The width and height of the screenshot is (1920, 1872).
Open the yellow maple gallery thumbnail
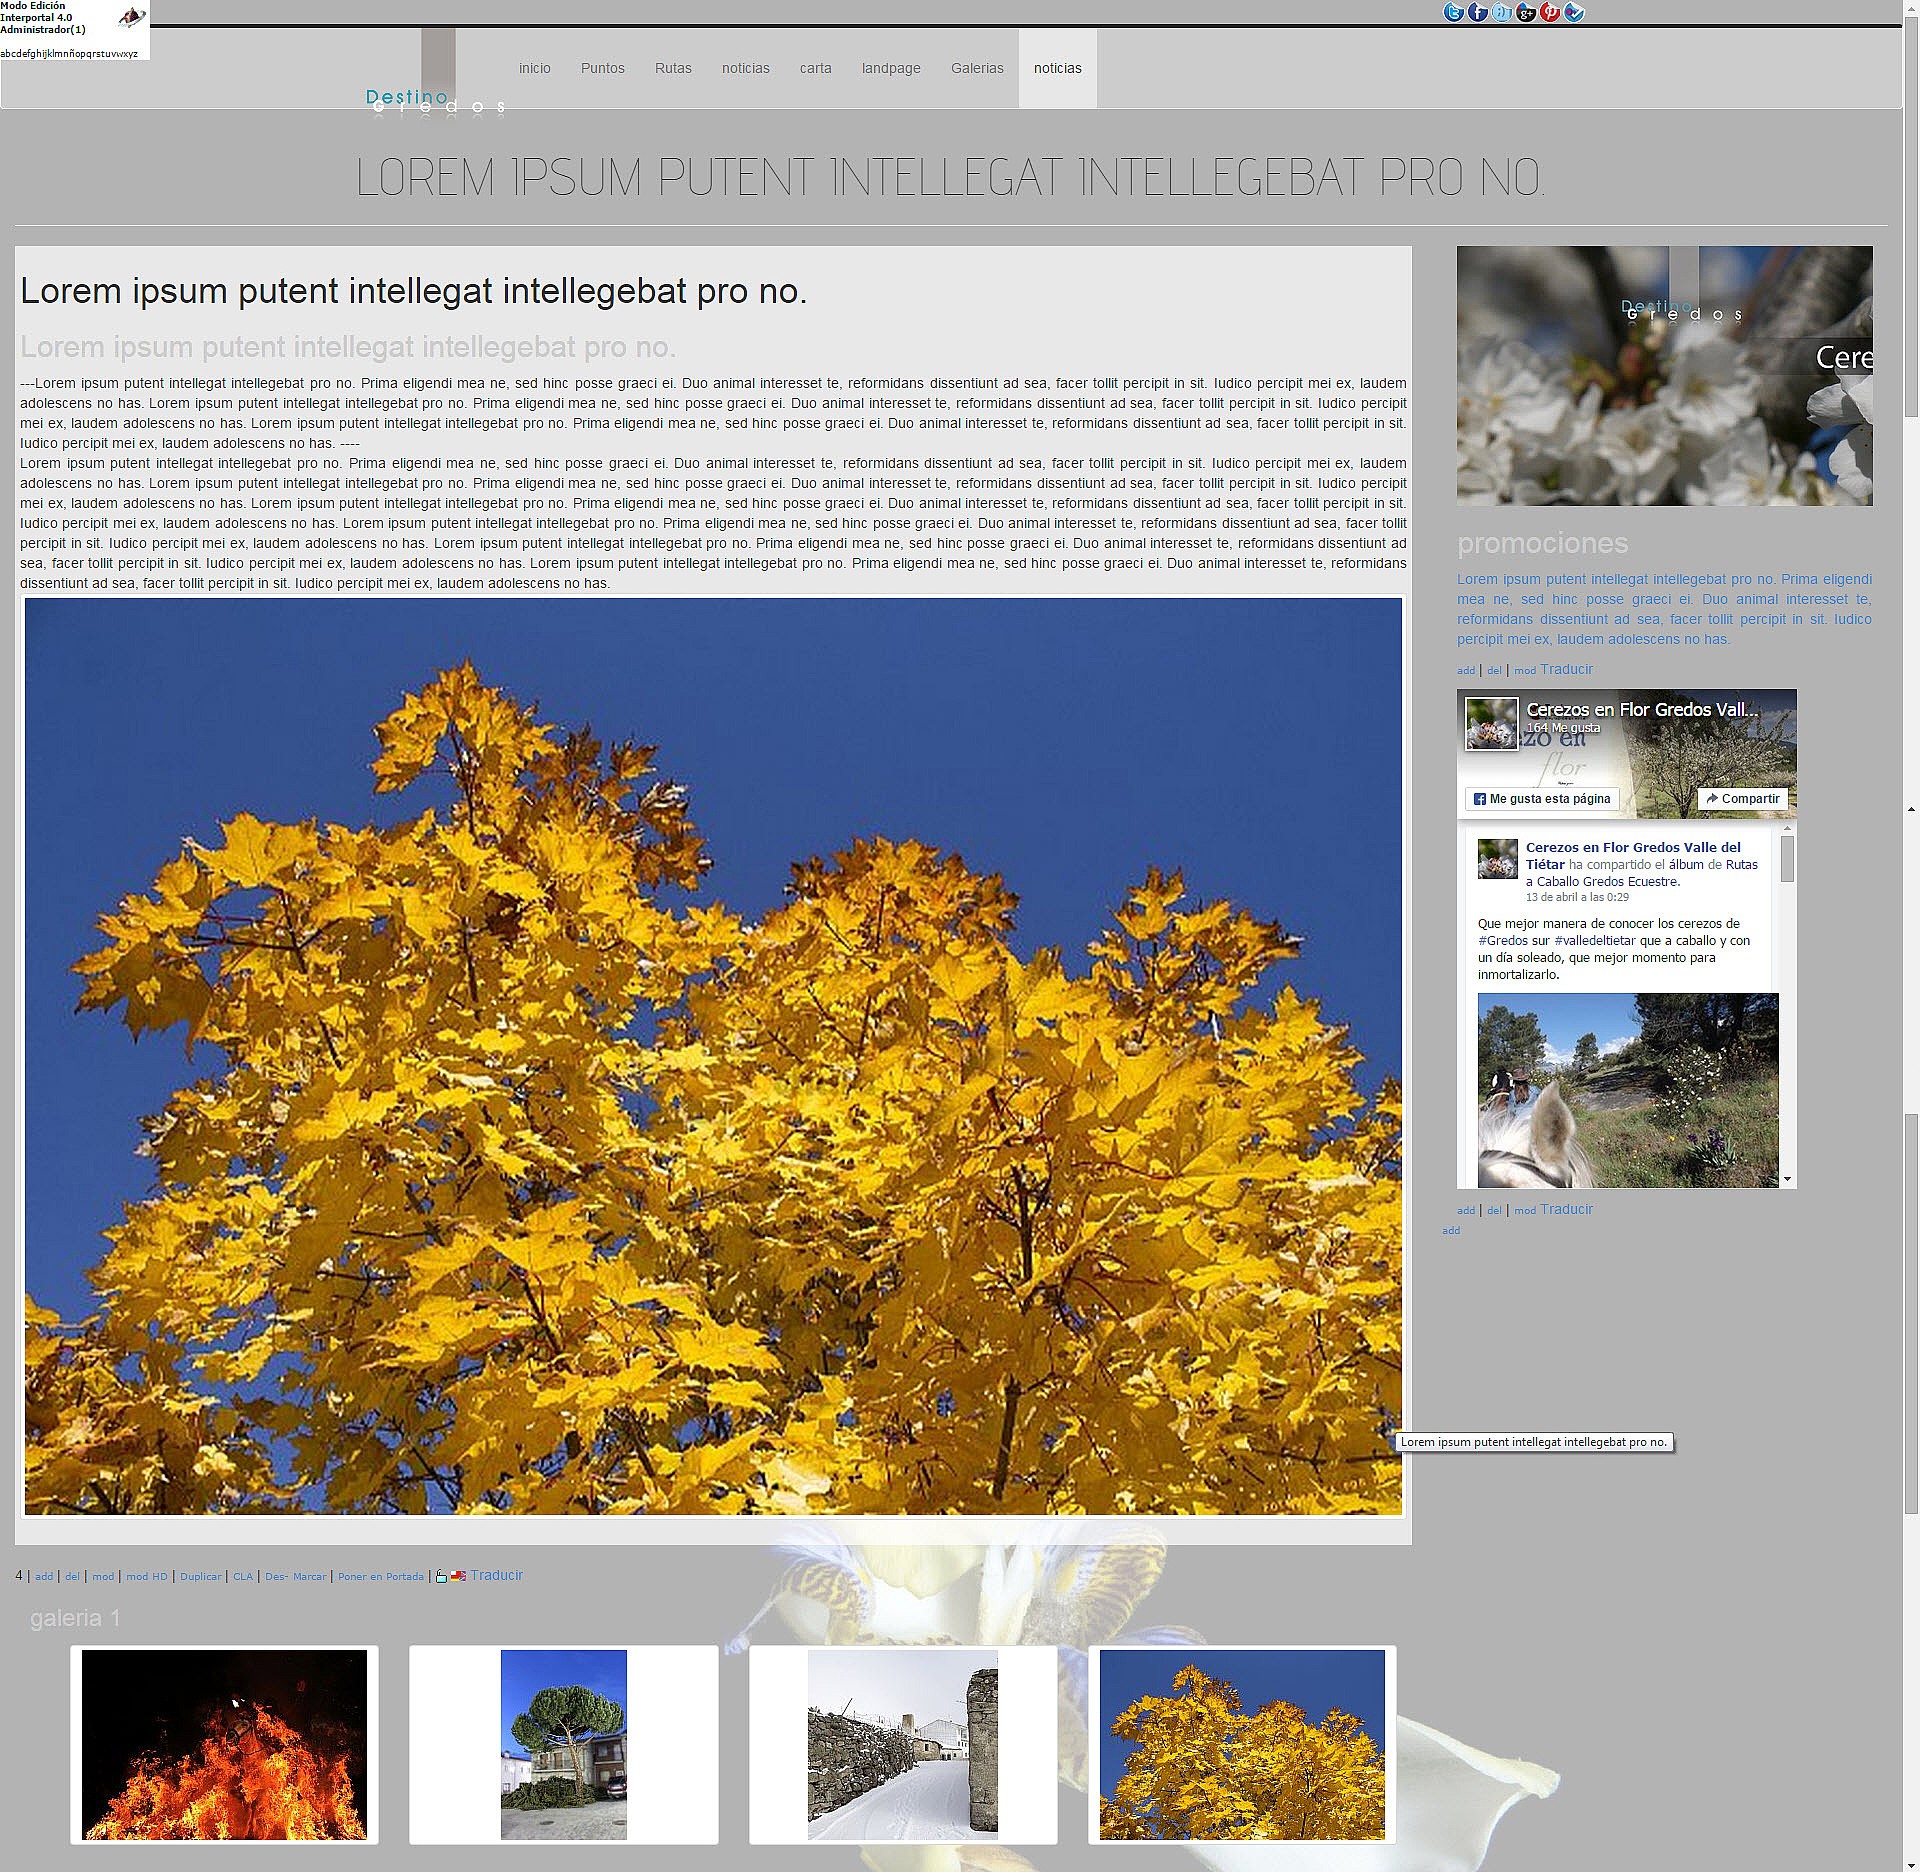[1242, 1744]
